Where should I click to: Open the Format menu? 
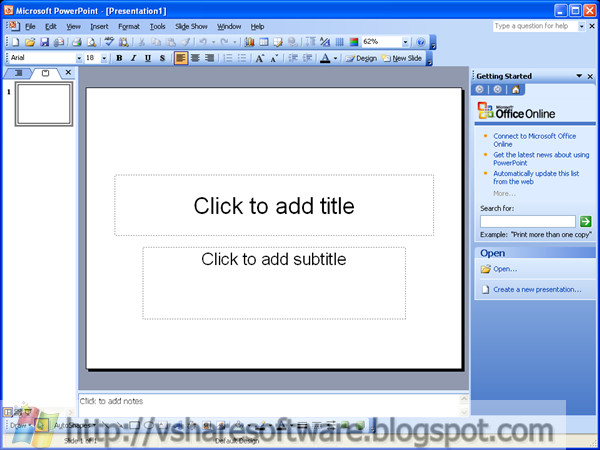(129, 27)
